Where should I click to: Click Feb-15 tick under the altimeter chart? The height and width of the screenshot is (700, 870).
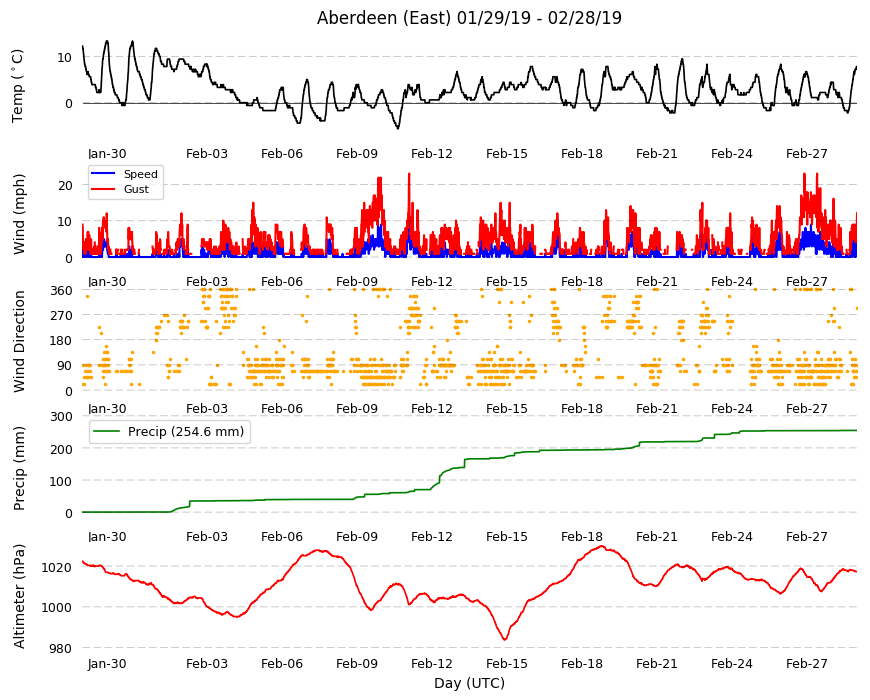point(507,663)
